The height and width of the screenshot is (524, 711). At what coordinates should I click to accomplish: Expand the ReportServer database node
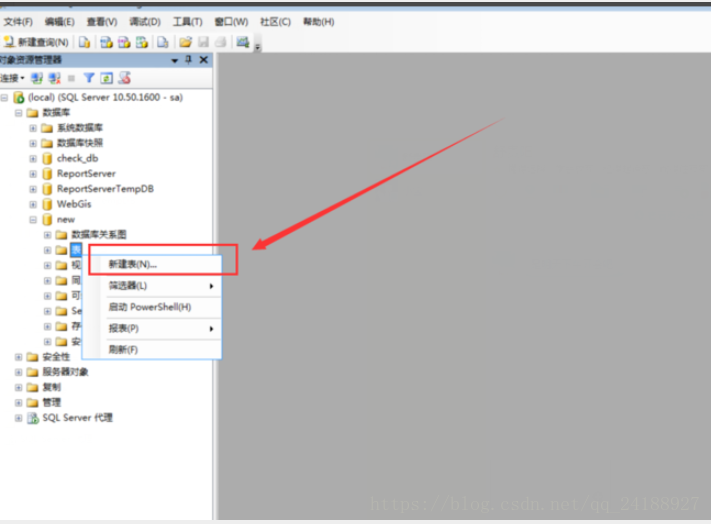point(33,174)
